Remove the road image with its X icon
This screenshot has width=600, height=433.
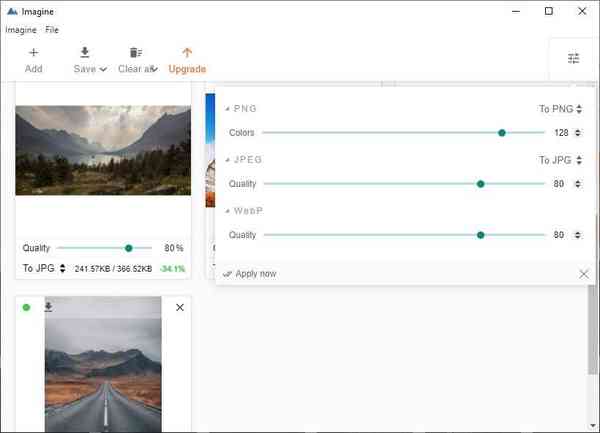(180, 307)
